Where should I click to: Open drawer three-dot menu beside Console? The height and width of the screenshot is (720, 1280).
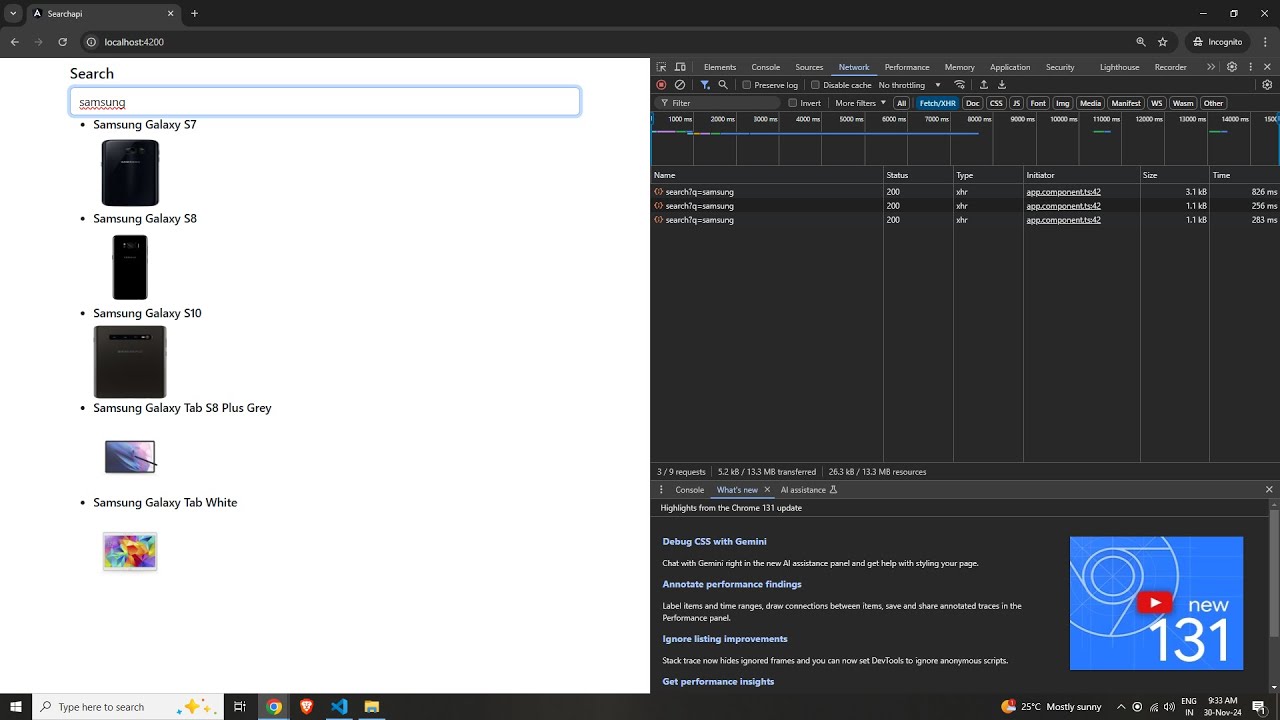point(661,490)
